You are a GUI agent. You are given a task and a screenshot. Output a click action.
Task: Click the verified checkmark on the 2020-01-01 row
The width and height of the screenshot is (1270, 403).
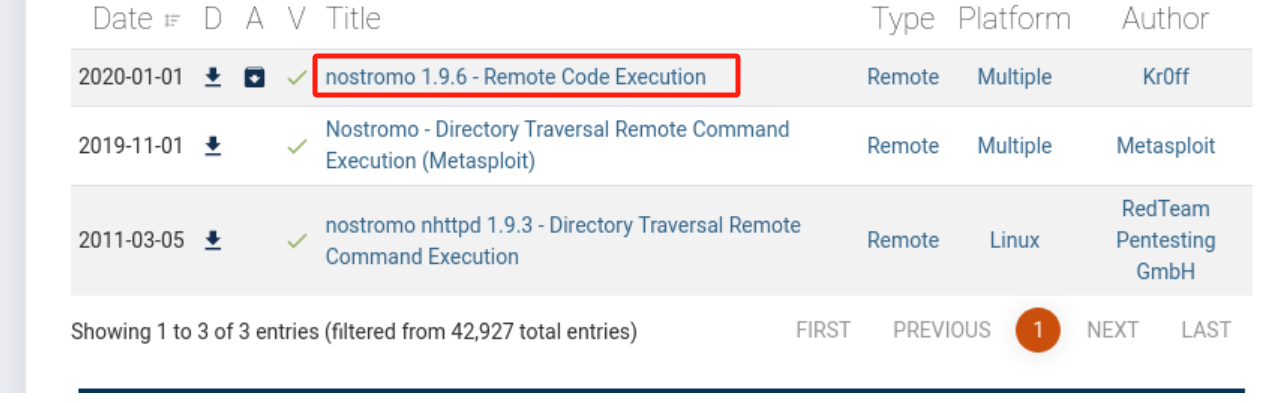(x=296, y=77)
